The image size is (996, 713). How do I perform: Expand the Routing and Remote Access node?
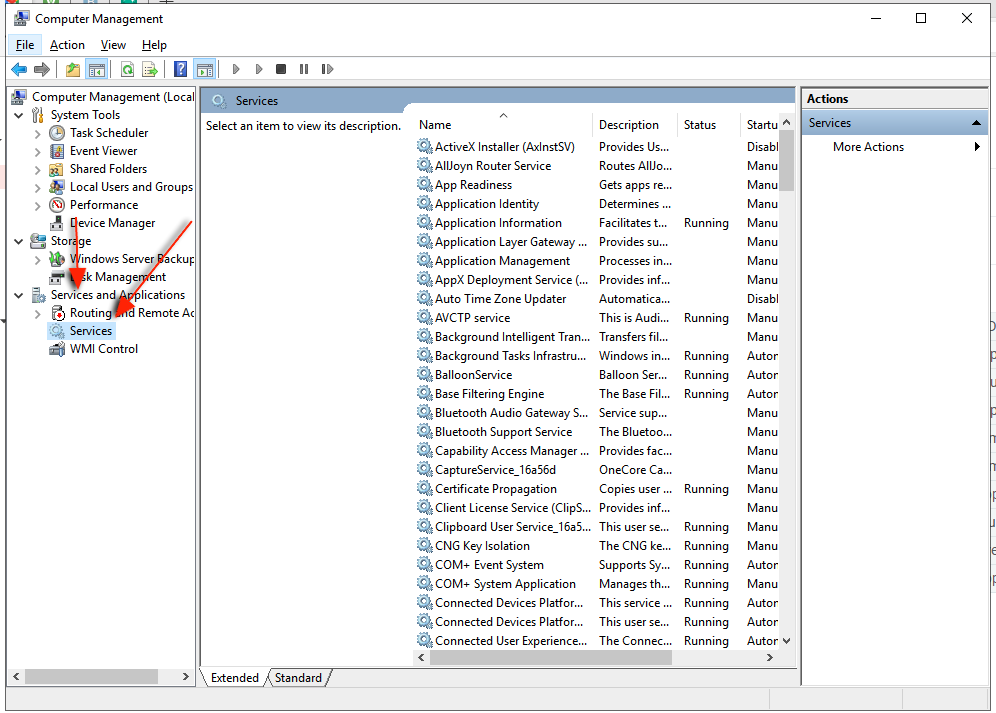pos(37,313)
